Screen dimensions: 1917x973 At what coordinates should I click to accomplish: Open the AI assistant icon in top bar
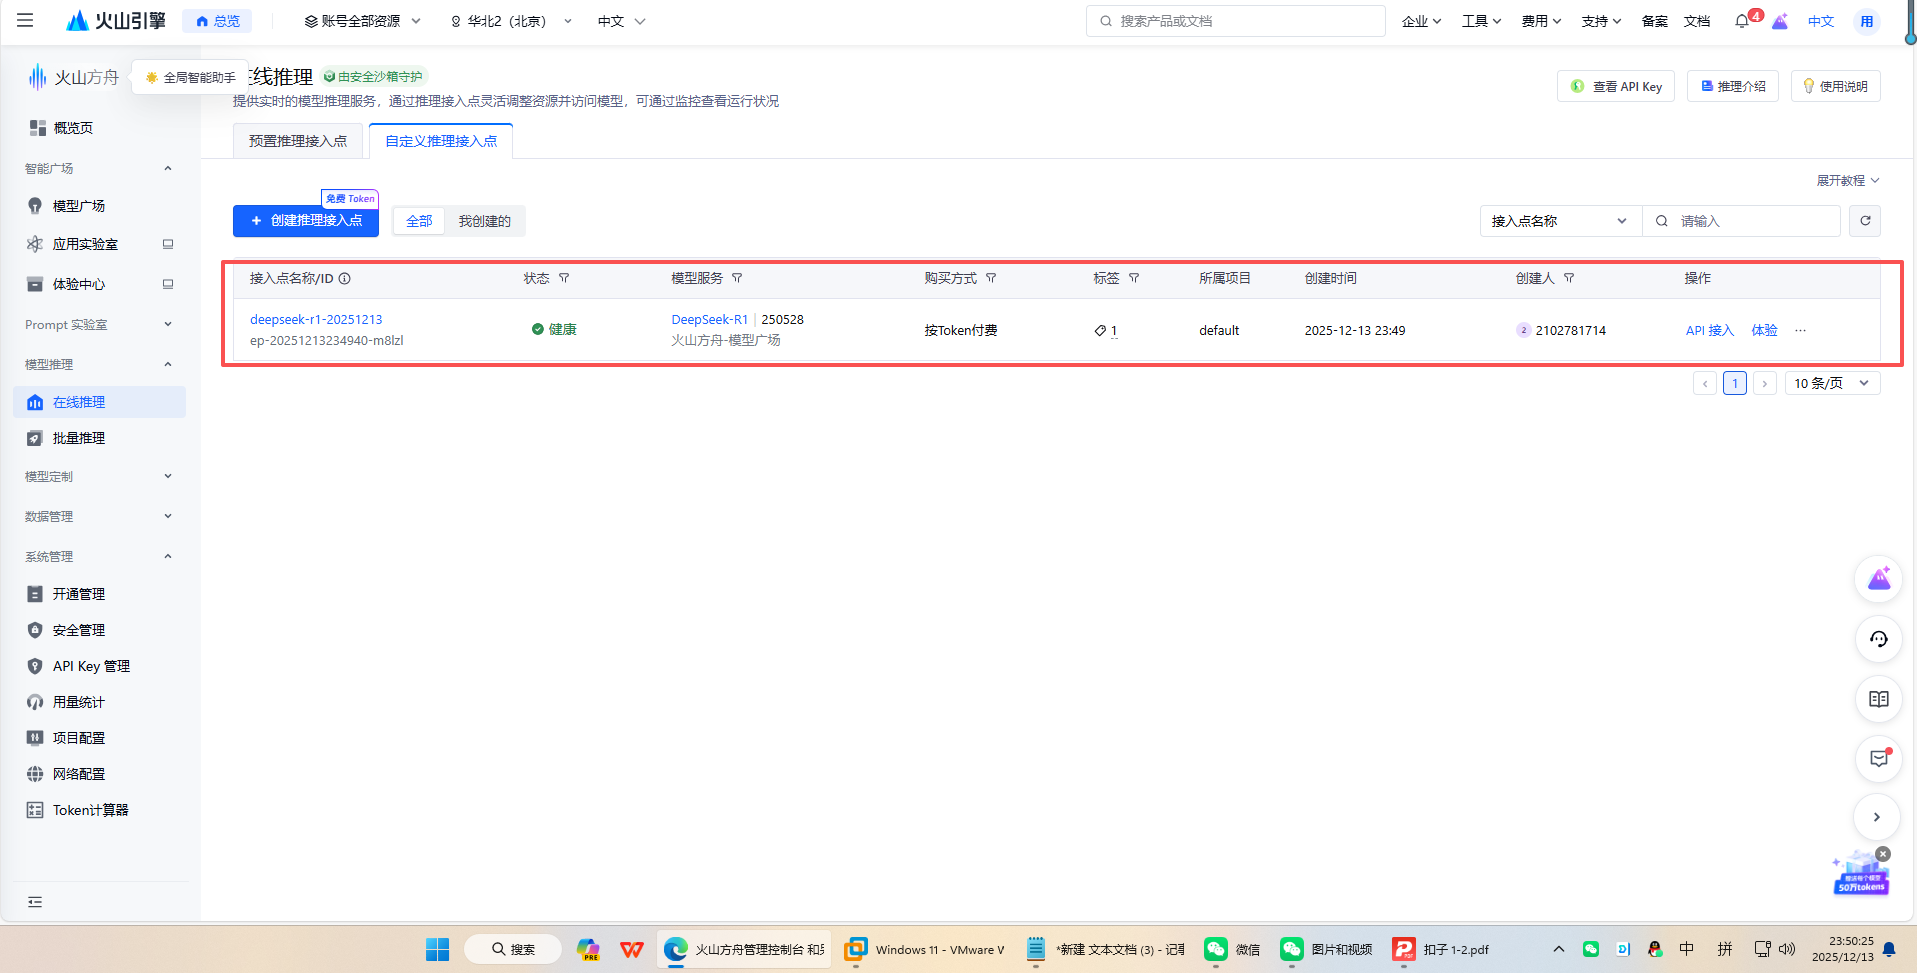coord(1780,21)
